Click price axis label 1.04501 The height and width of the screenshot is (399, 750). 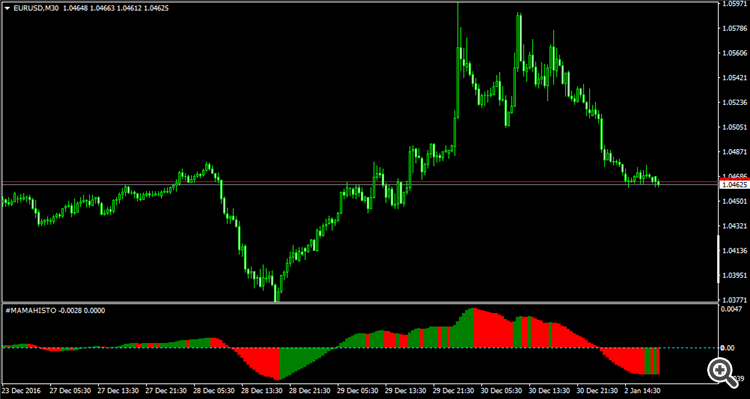tap(735, 201)
